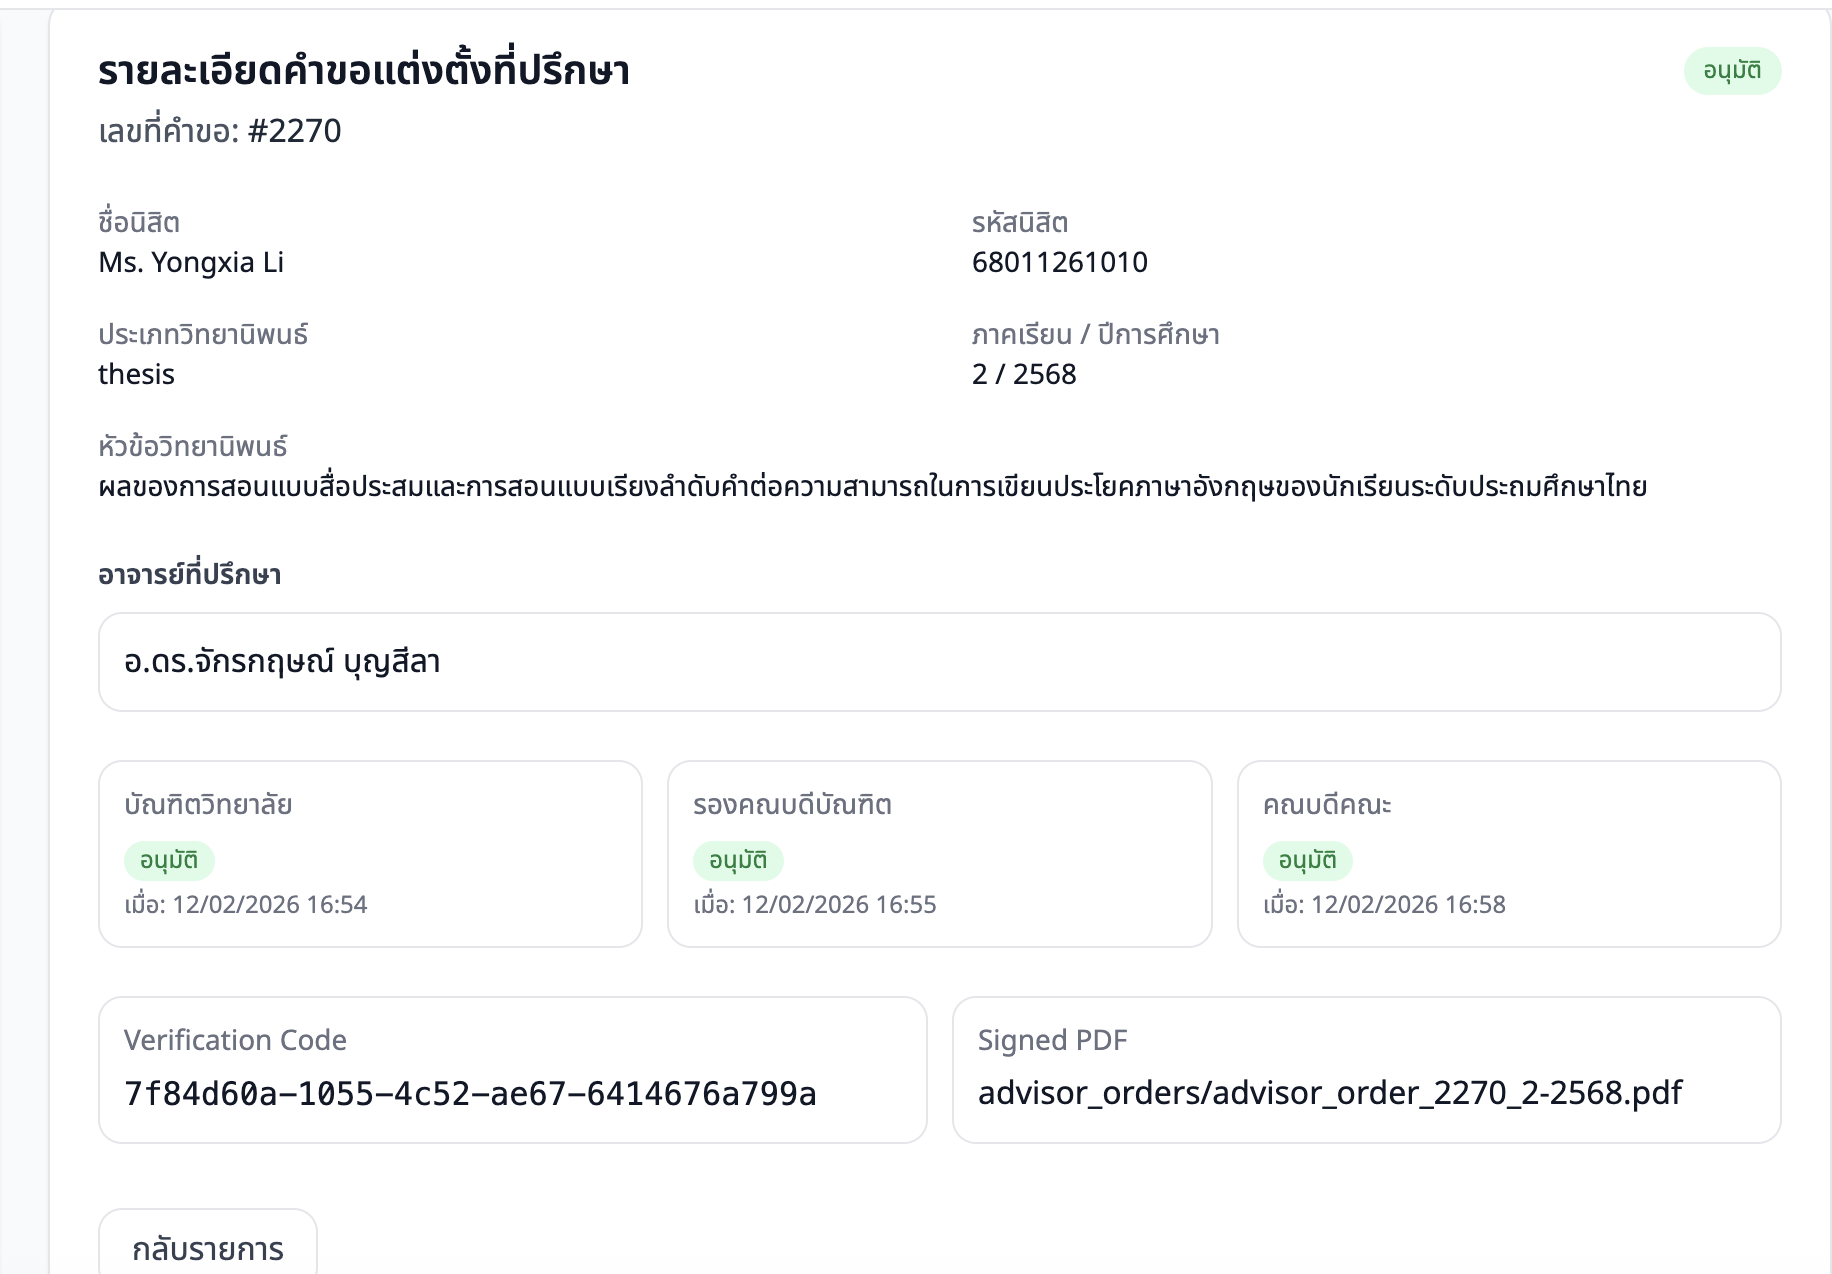The width and height of the screenshot is (1832, 1274).
Task: Click the green อนุมัติ status badge at top right
Action: tap(1733, 70)
